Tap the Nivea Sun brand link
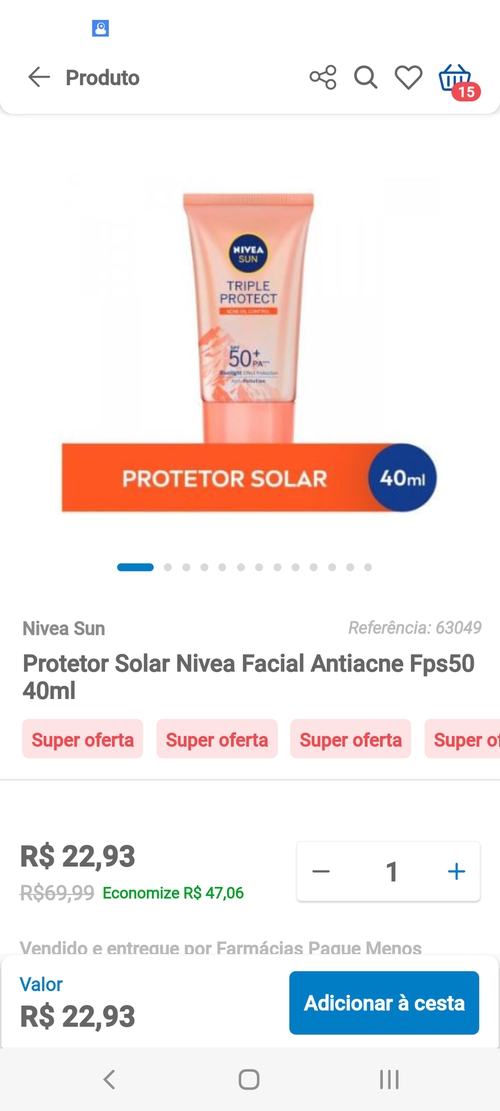The width and height of the screenshot is (500, 1111). (x=64, y=628)
